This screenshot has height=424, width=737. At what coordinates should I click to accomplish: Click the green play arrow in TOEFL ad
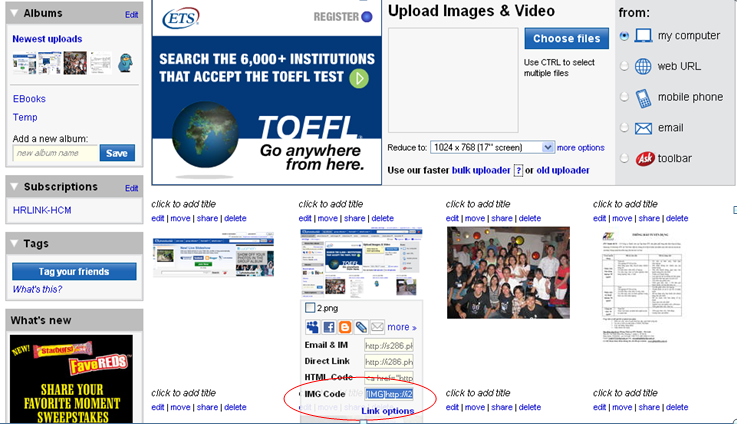(x=359, y=78)
